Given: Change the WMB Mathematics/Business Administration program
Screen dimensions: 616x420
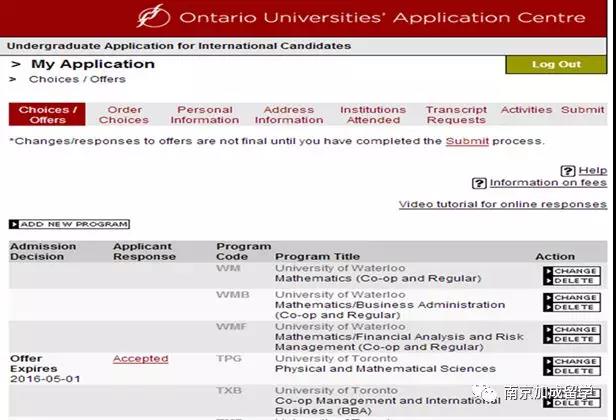Looking at the screenshot, I should pos(572,298).
